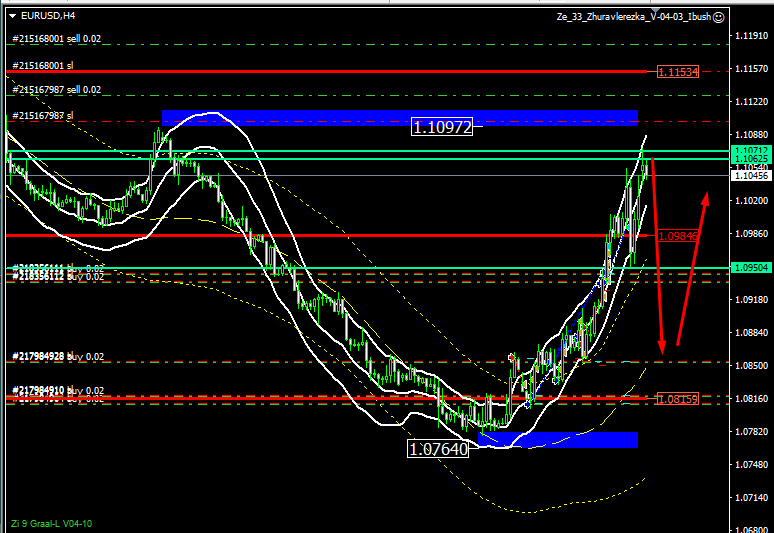Select order label #217984928 buy 0.02
Image resolution: width=774 pixels, height=533 pixels.
click(x=58, y=356)
